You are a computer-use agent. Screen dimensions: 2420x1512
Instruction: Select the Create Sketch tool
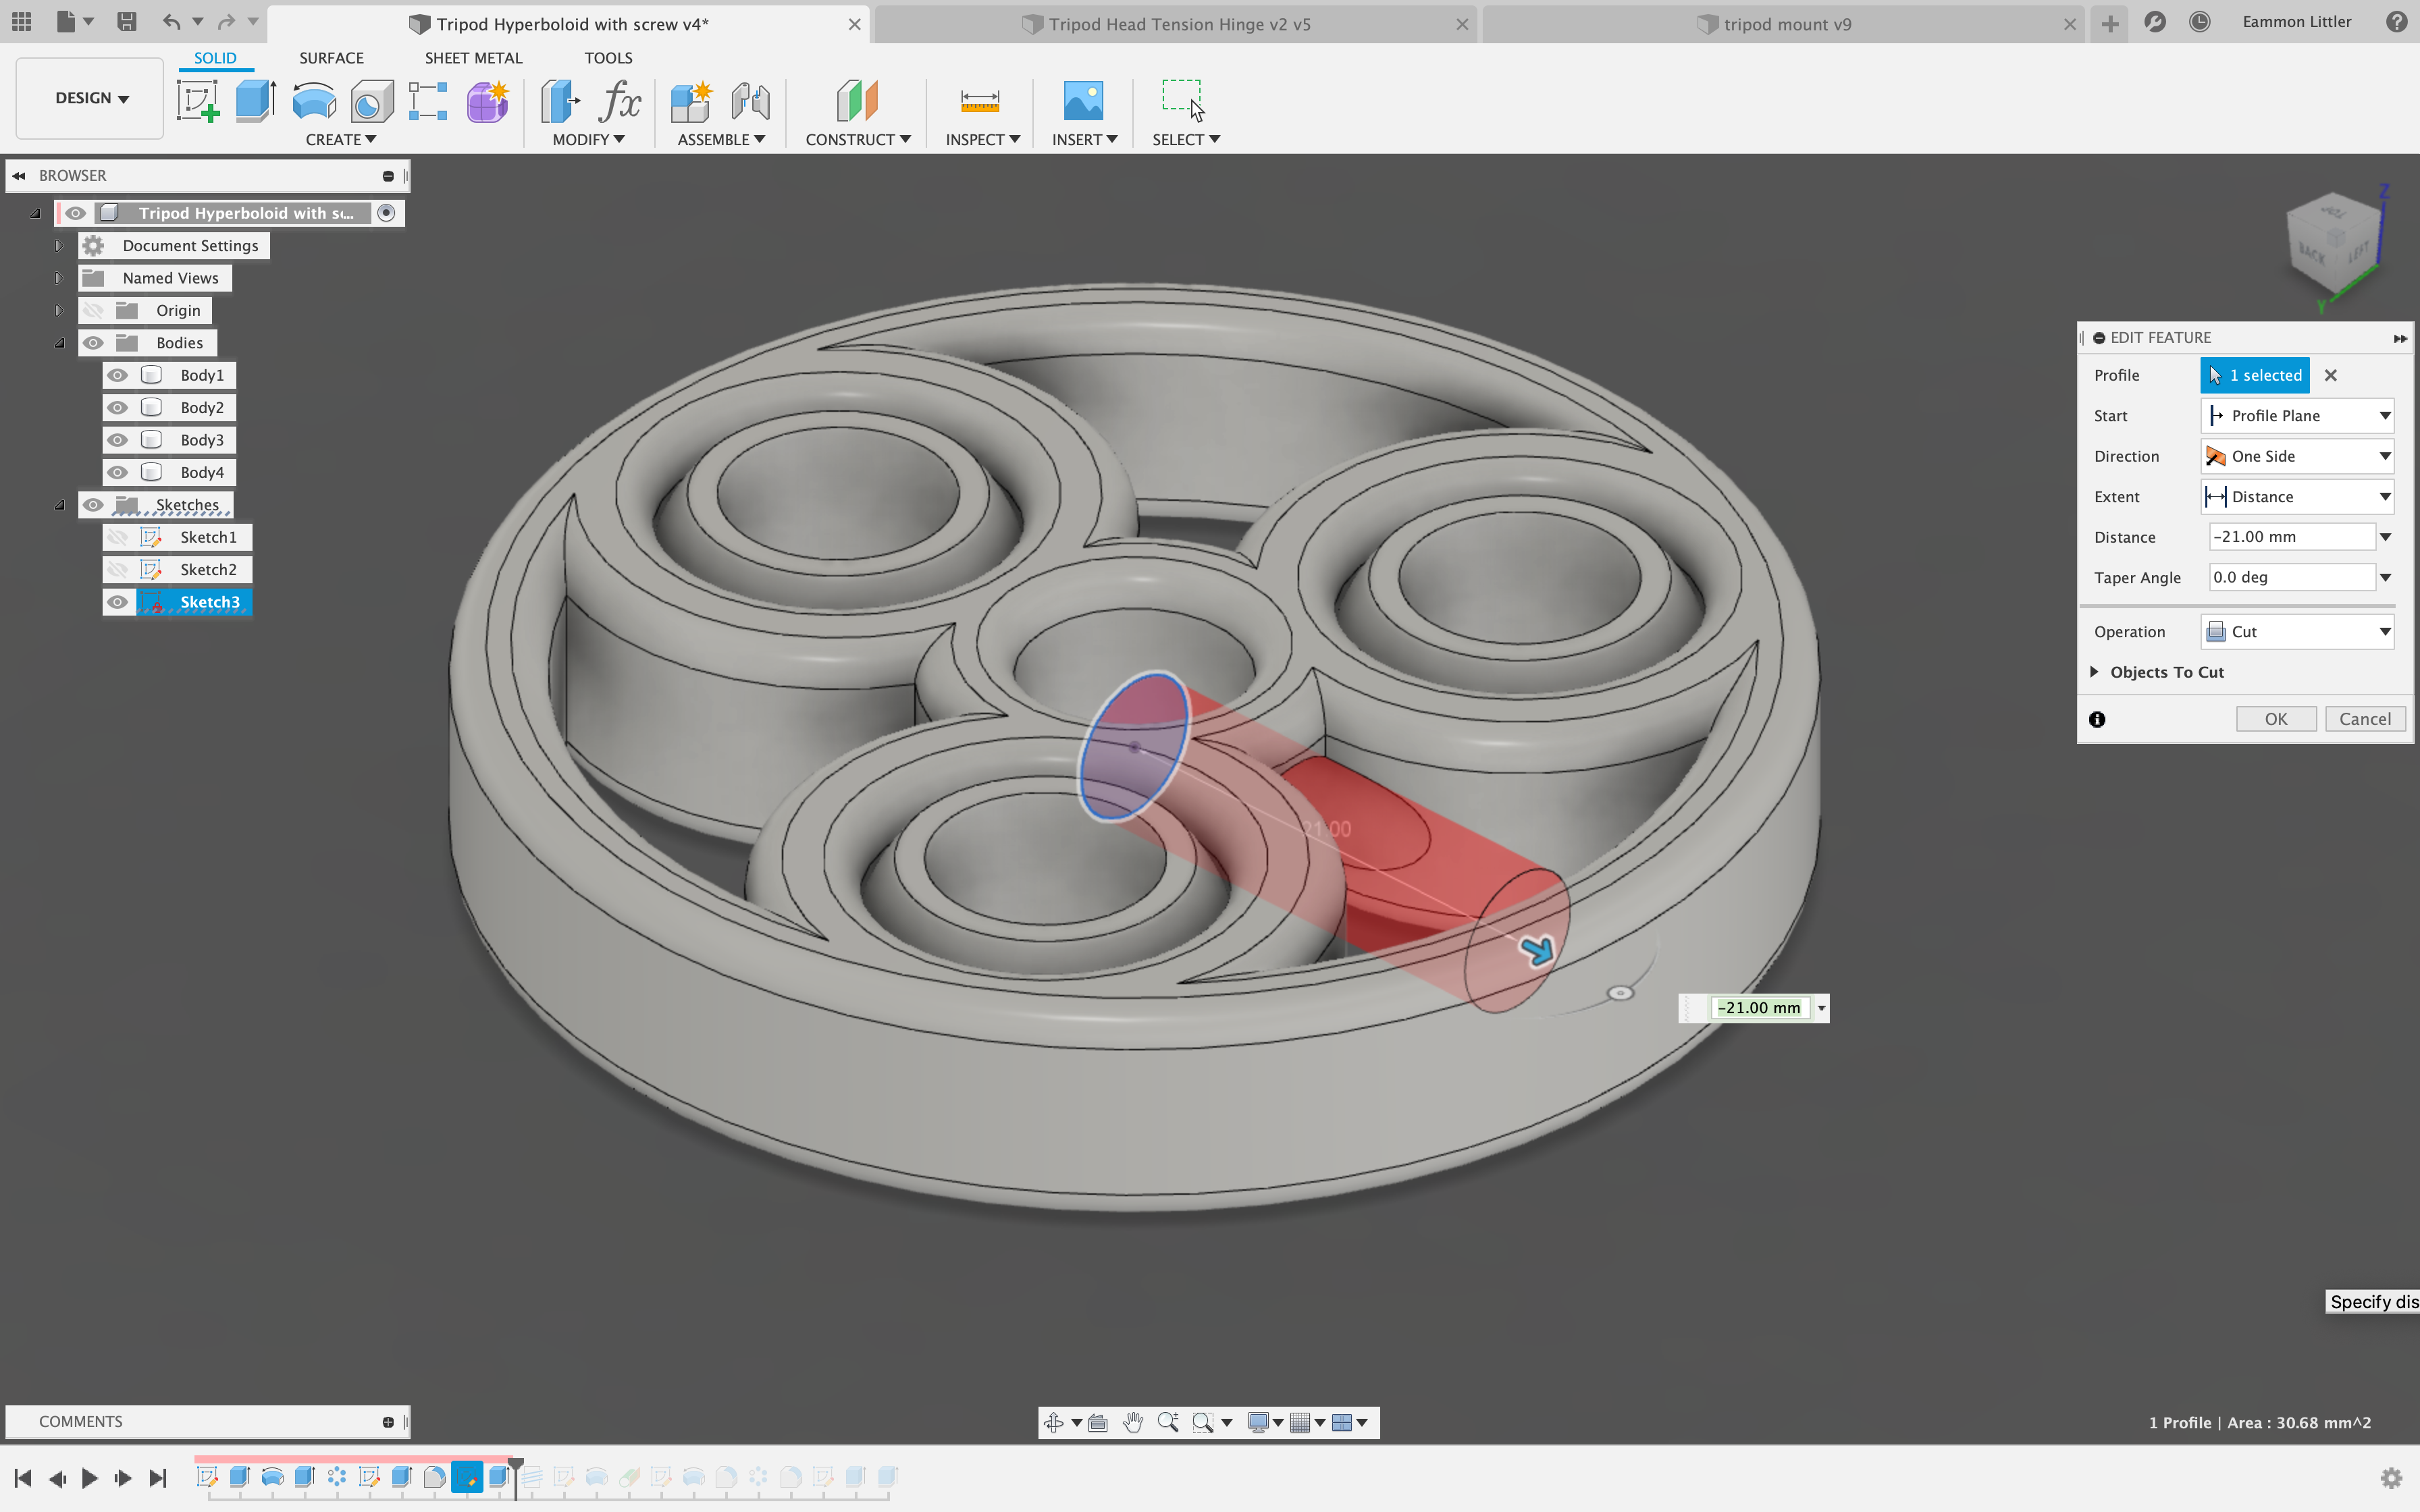199,101
